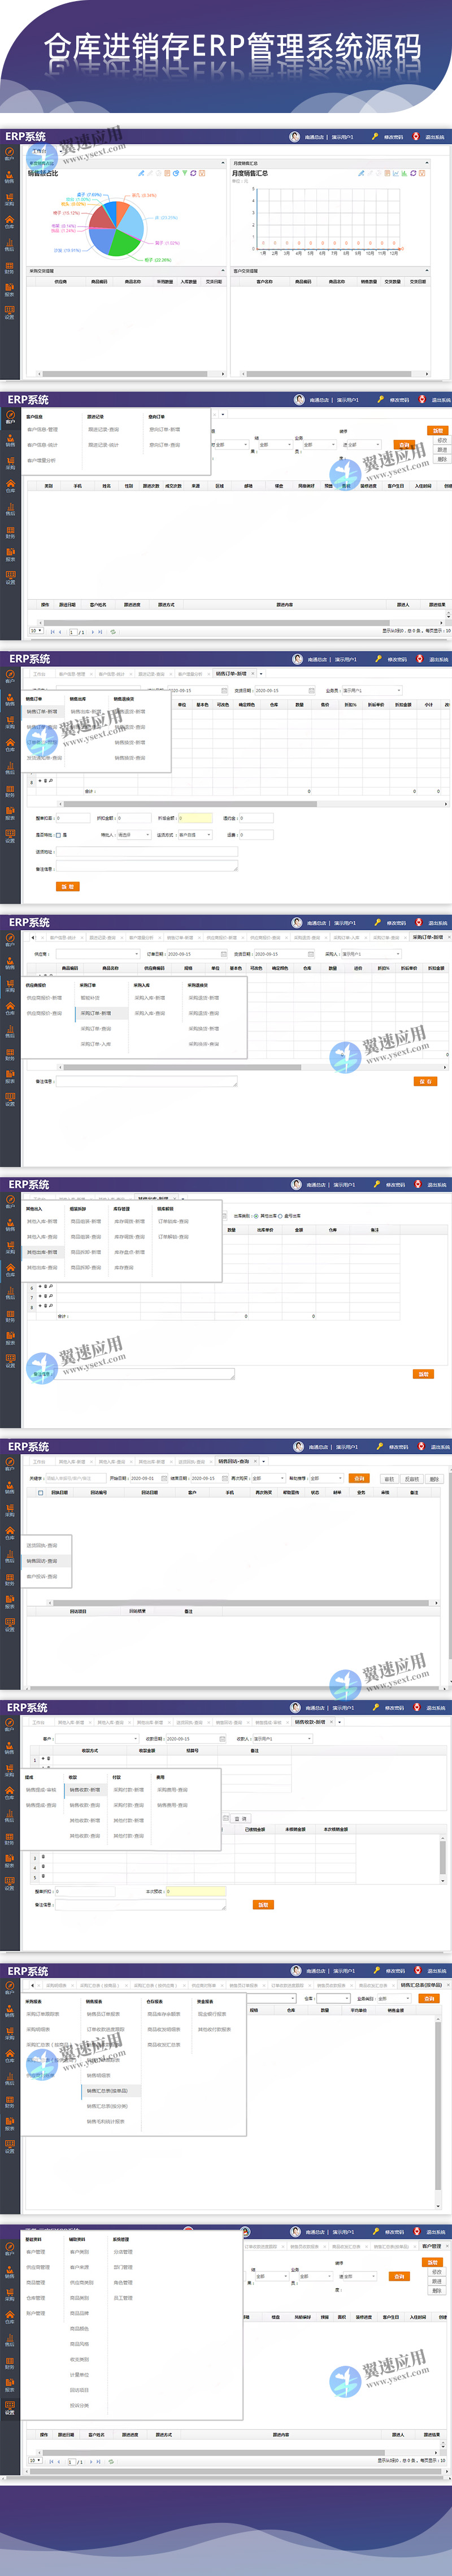Select the 盘亏出库 radio button
The height and width of the screenshot is (2576, 452).
pyautogui.click(x=280, y=1216)
